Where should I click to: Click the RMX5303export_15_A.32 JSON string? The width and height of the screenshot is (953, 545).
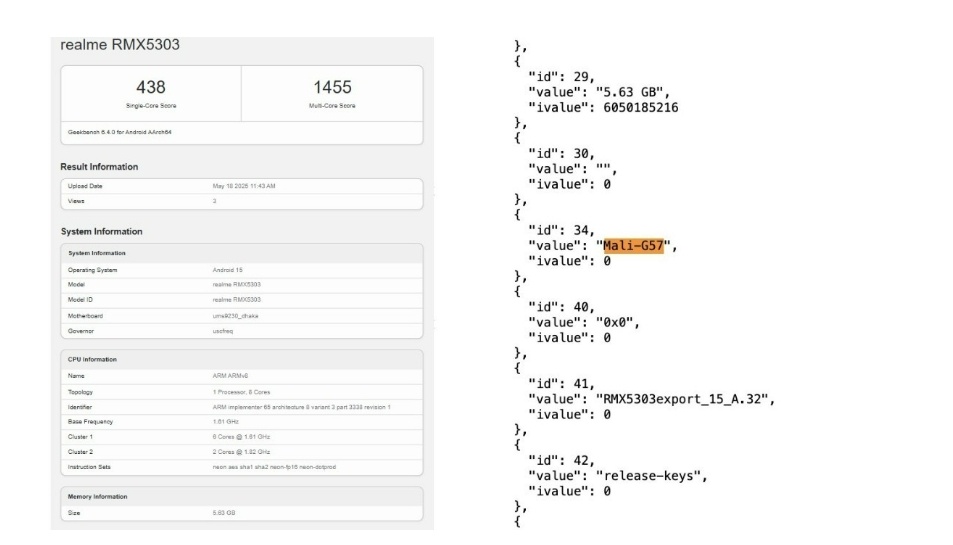tap(684, 399)
